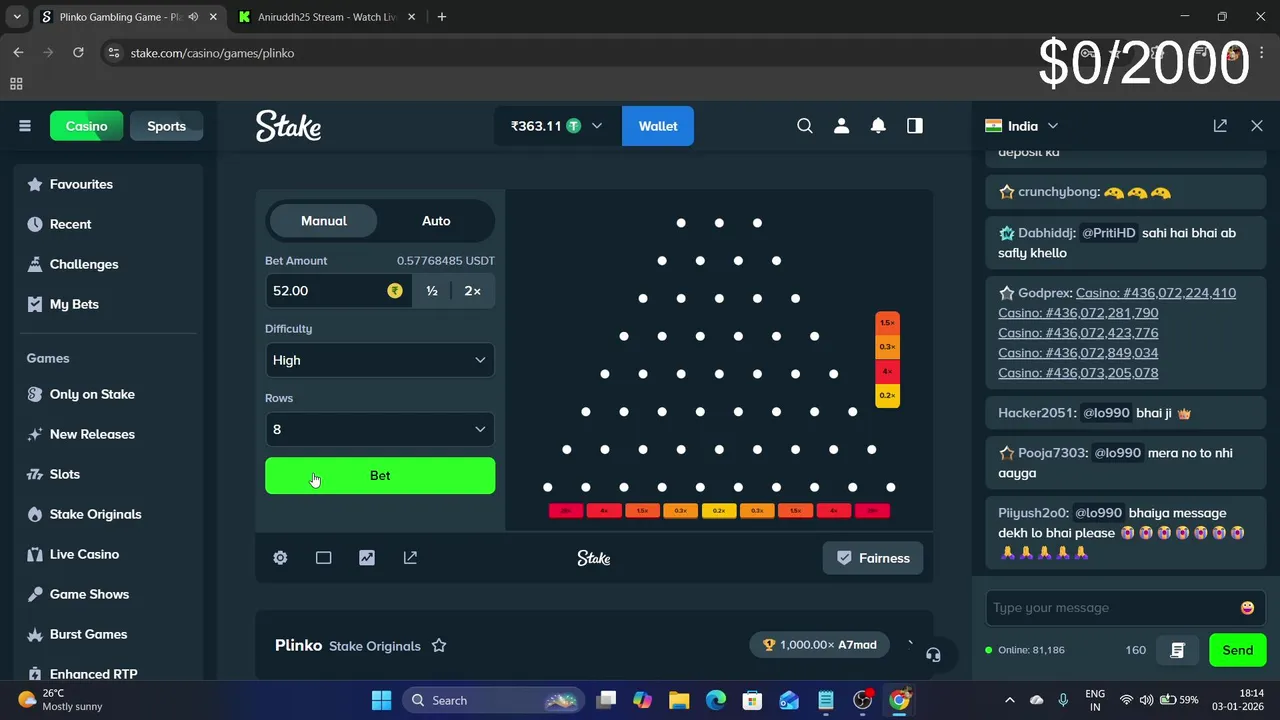The image size is (1280, 720).
Task: Click the Stake logo in header
Action: pos(288,126)
